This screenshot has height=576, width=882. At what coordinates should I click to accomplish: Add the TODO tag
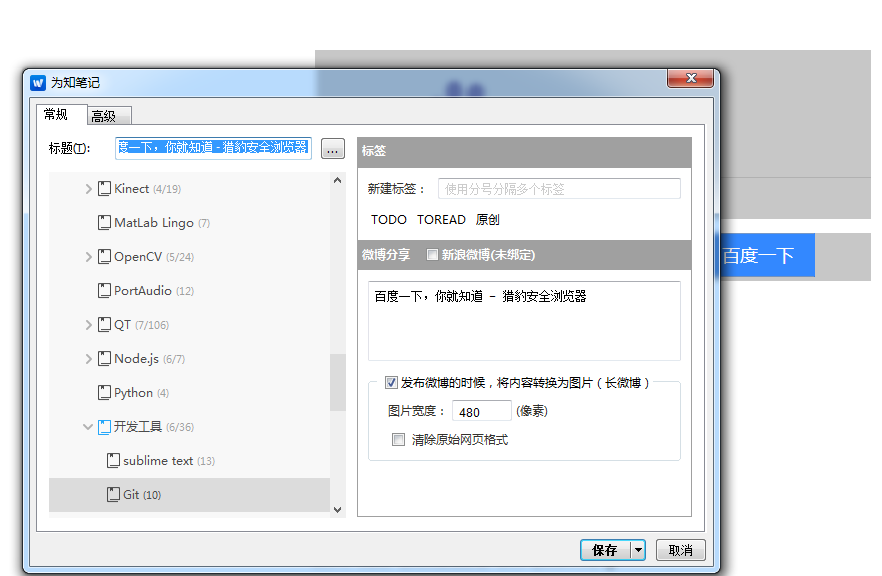pos(388,219)
